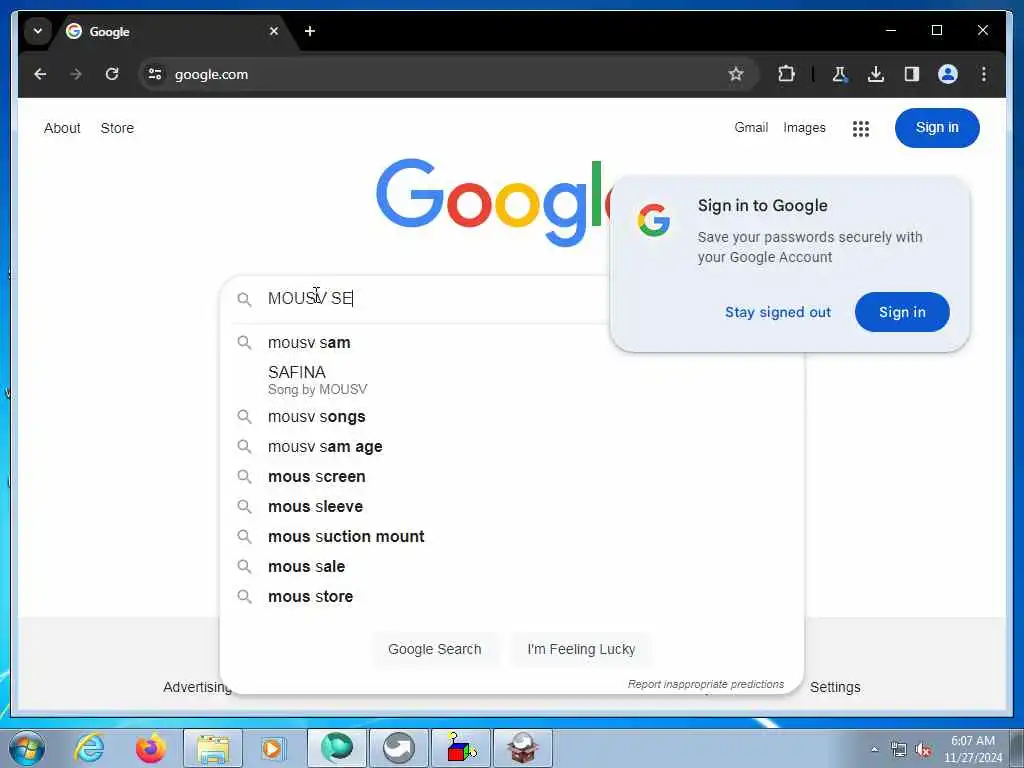
Task: Click the network tray icon
Action: 899,749
